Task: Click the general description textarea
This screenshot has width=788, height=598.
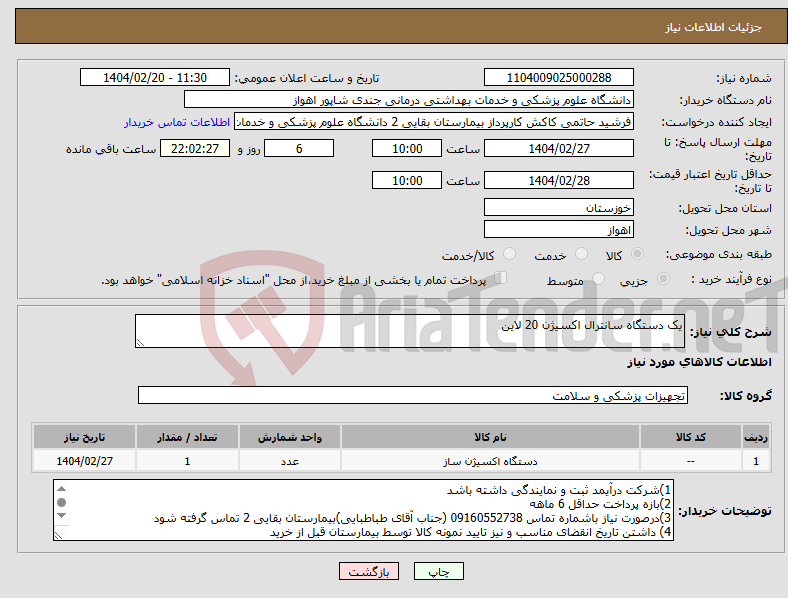Action: click(x=410, y=331)
